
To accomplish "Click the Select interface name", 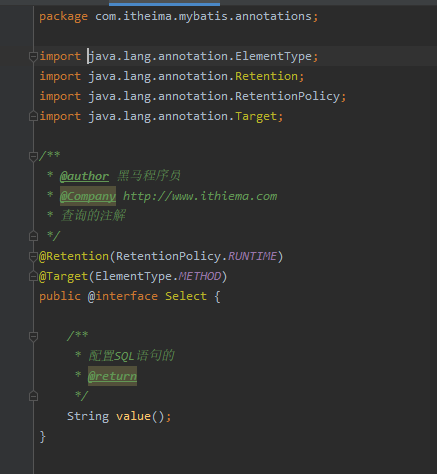I will (x=186, y=296).
